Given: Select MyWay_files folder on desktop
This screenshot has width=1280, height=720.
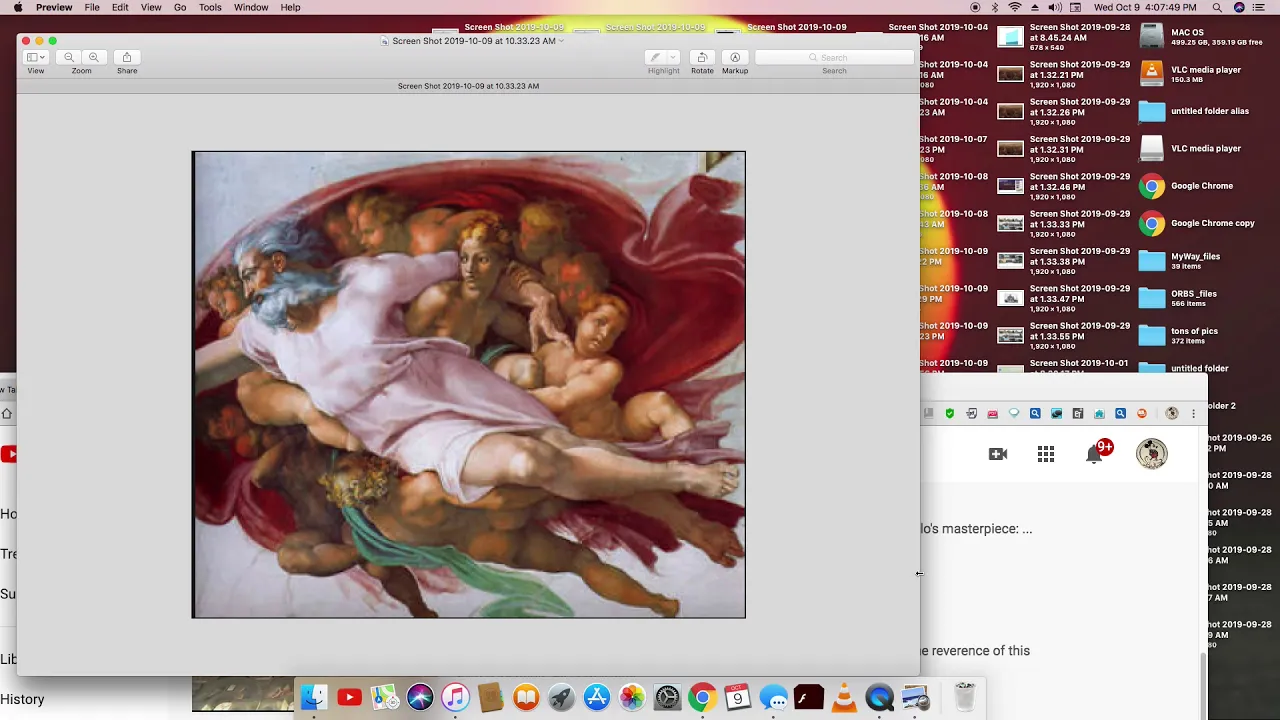Looking at the screenshot, I should (1152, 260).
